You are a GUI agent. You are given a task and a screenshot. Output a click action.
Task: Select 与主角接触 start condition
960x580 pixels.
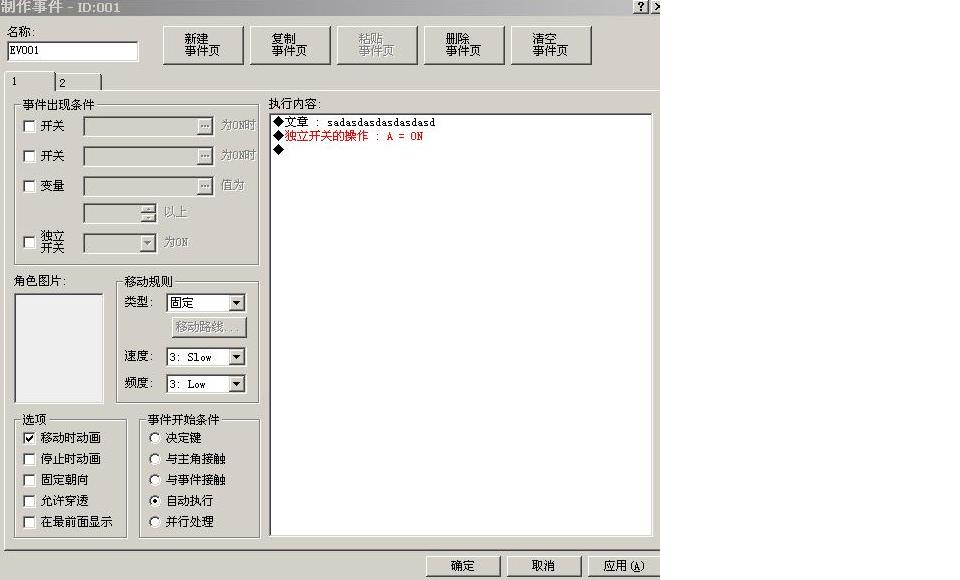coord(155,459)
